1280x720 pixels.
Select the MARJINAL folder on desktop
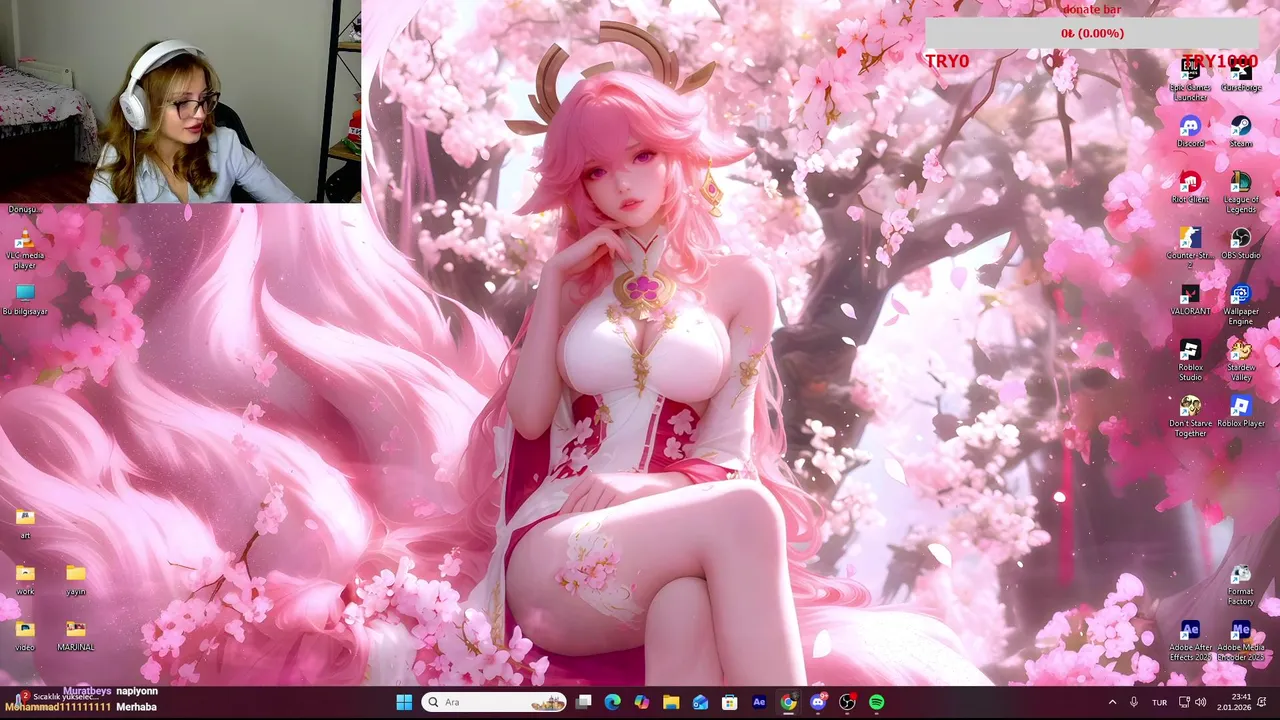tap(76, 636)
